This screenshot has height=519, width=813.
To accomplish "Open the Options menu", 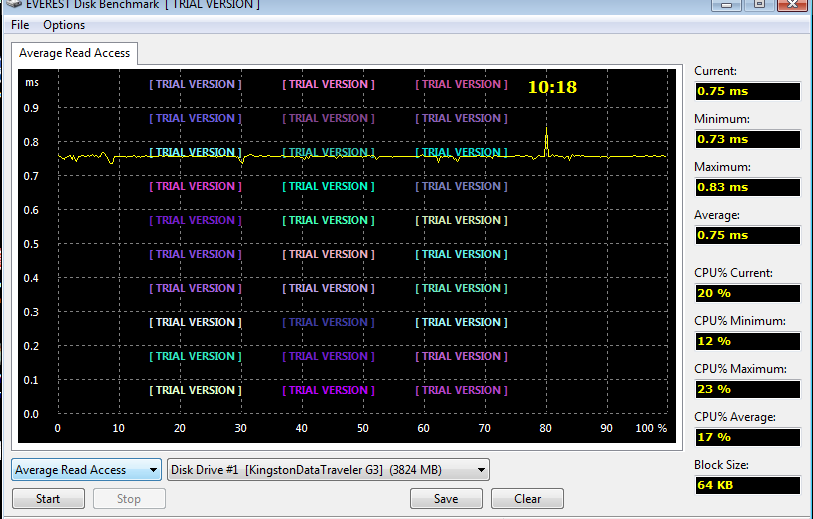I will pos(64,25).
